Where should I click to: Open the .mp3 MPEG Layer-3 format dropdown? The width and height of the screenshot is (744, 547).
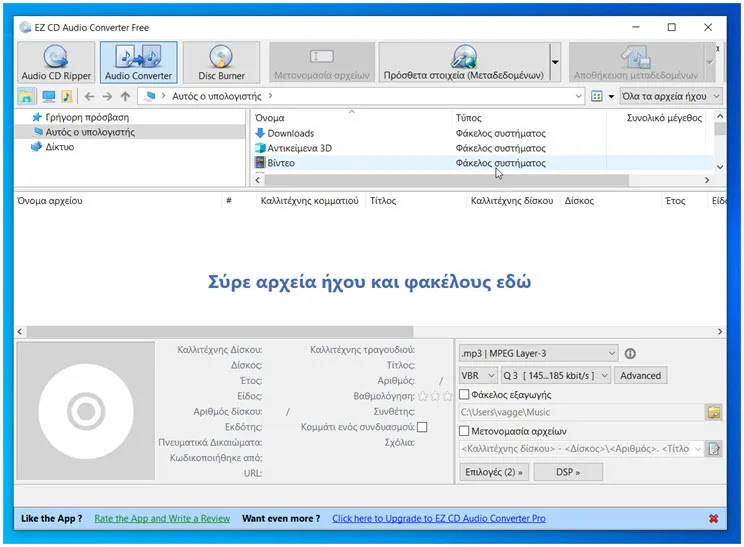coord(539,353)
